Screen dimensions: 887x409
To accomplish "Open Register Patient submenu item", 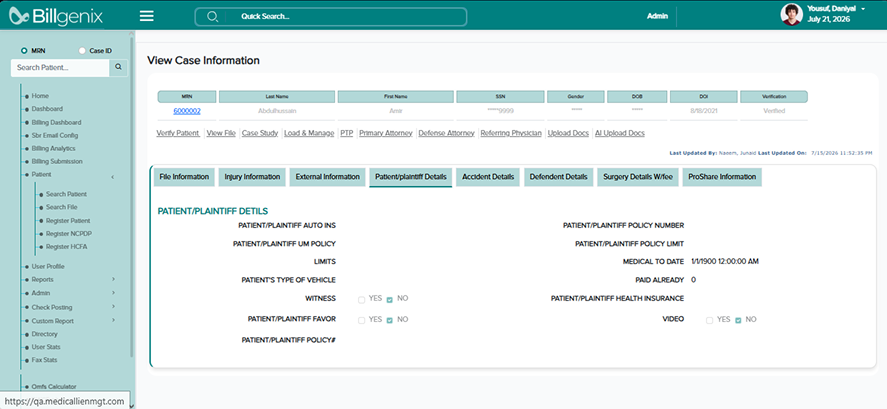I will (x=68, y=221).
